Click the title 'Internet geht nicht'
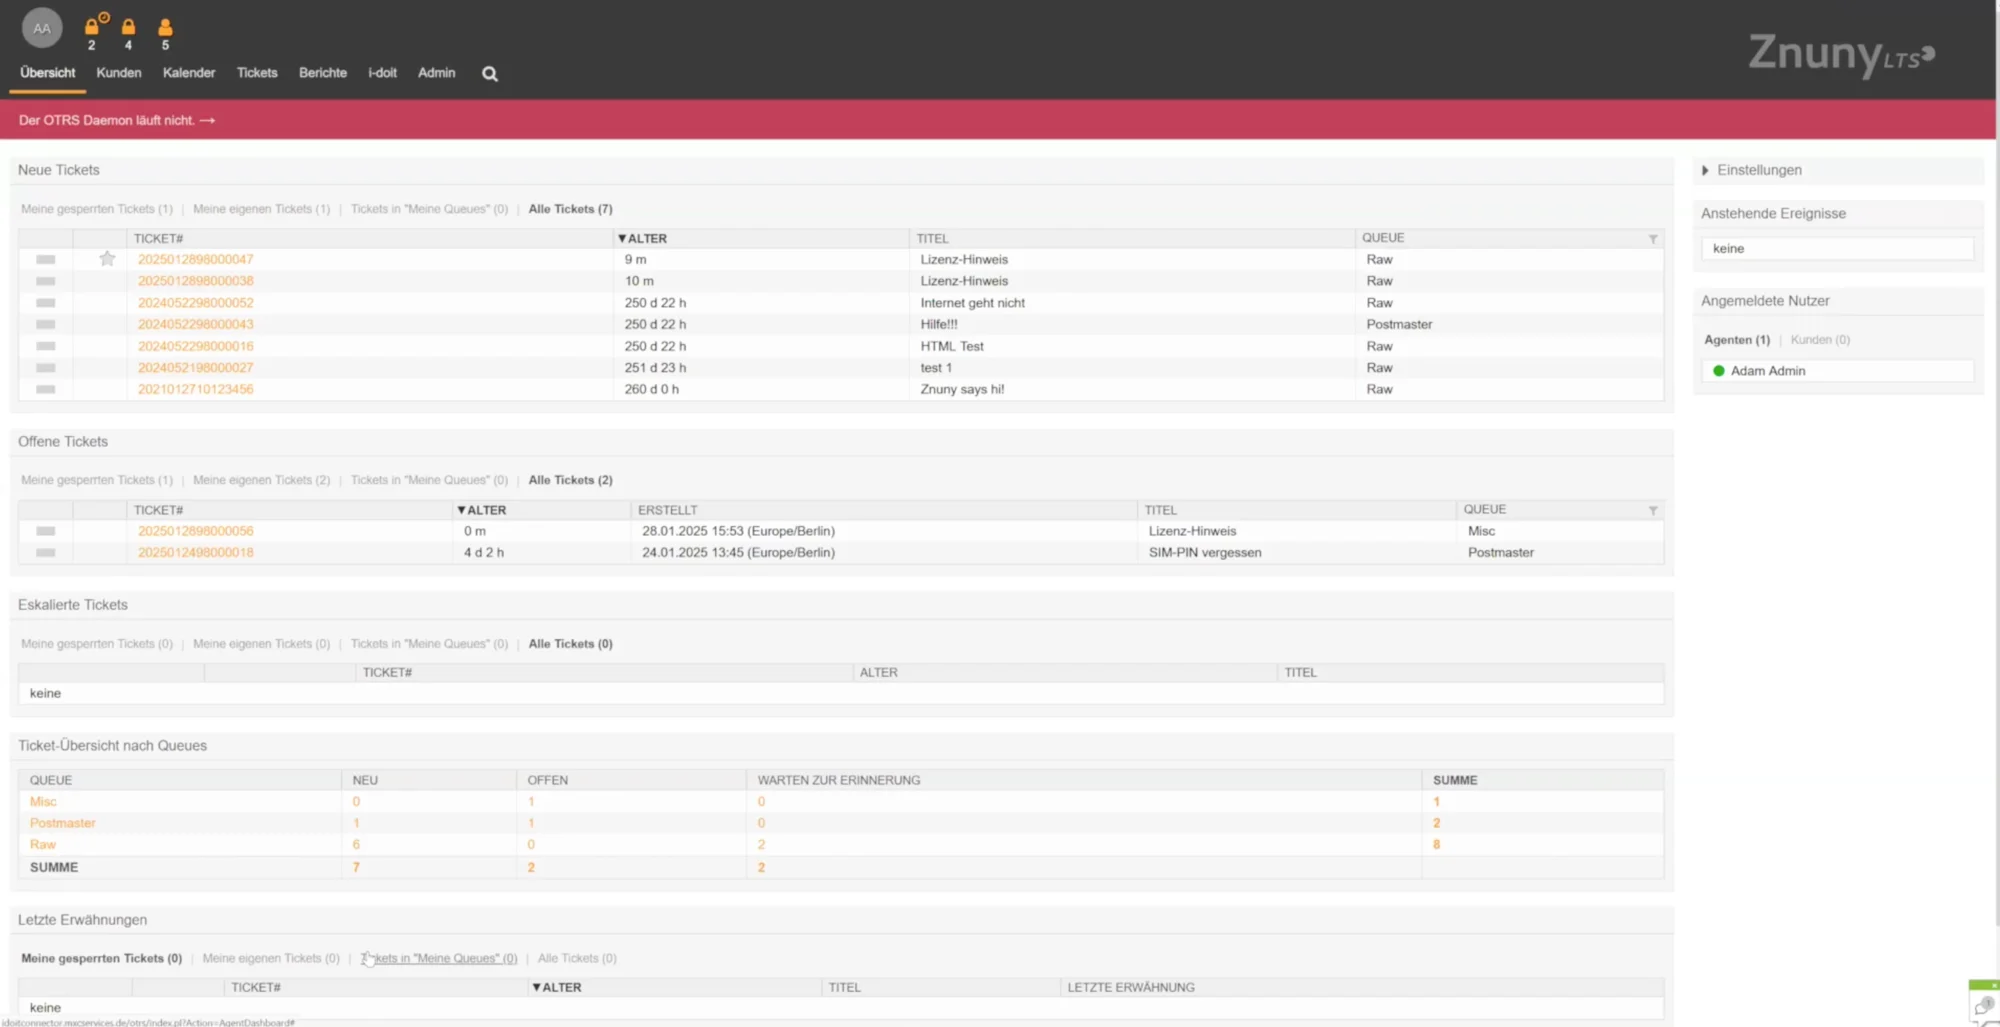 tap(972, 303)
